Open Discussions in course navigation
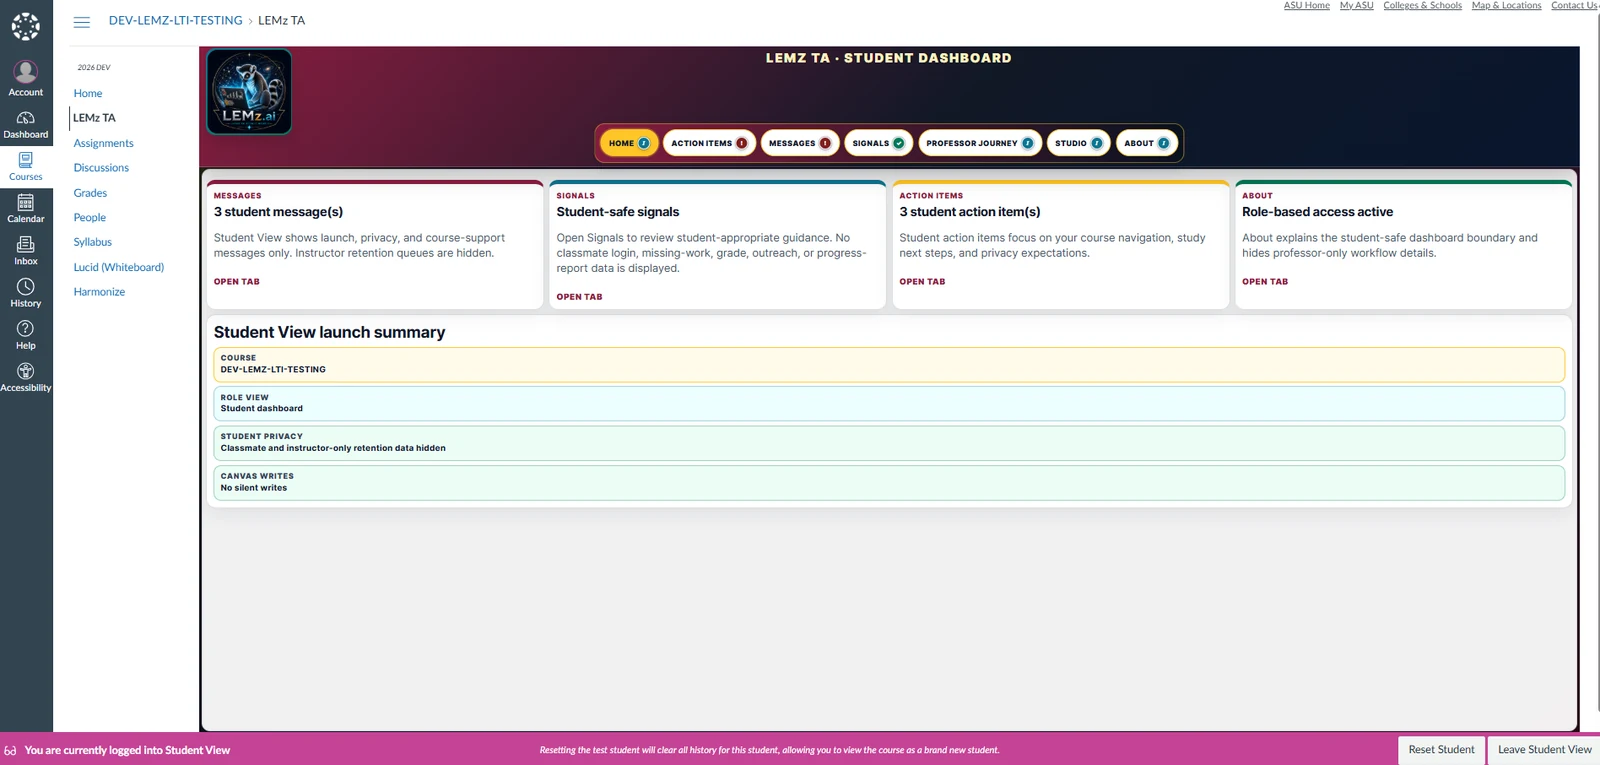 tap(101, 168)
